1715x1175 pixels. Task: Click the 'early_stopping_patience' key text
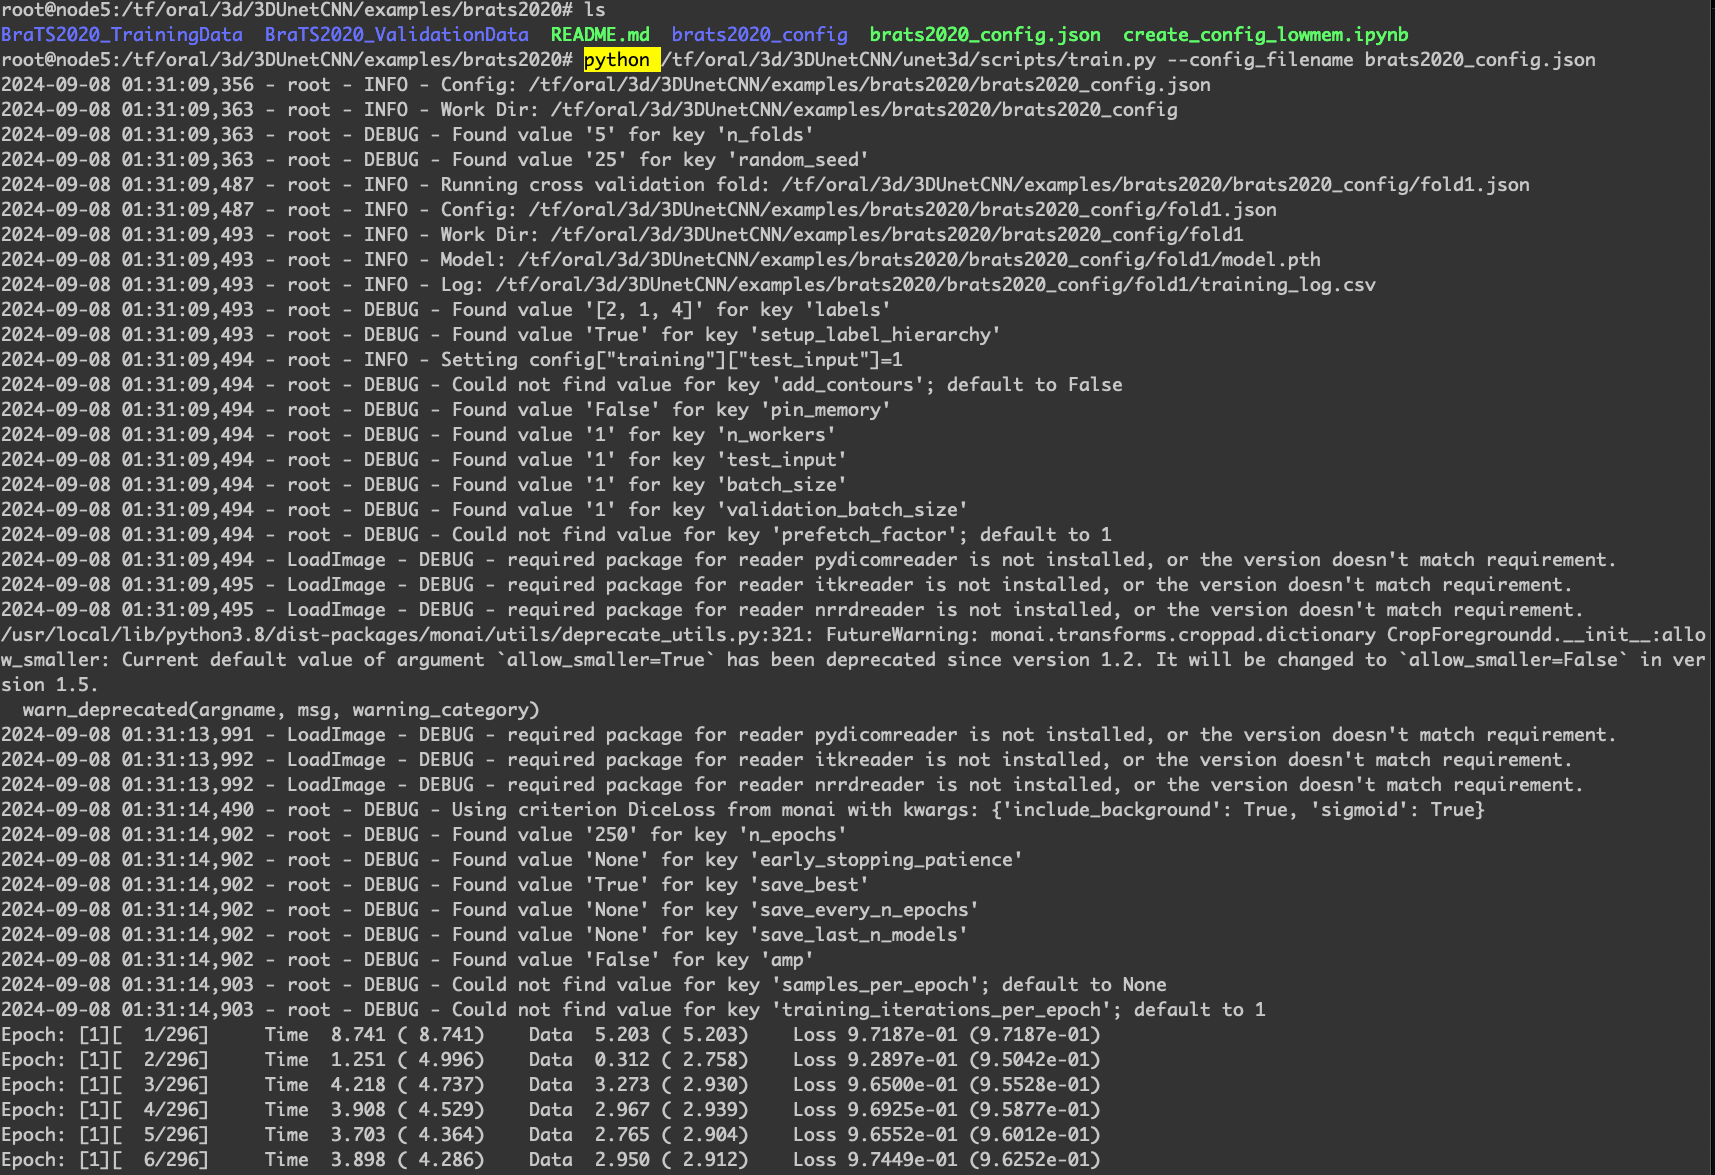pyautogui.click(x=886, y=860)
